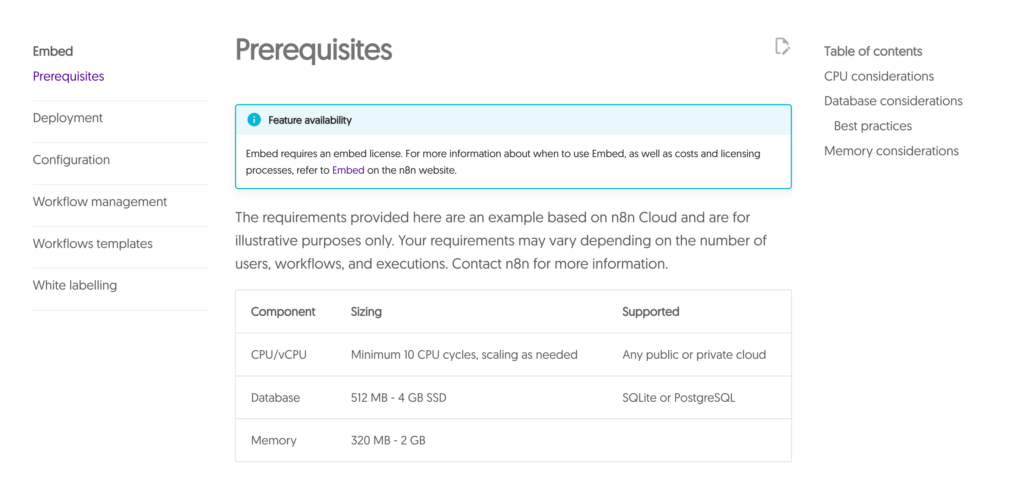Click the Sizing column header
This screenshot has height=493, width=1024.
pos(366,312)
